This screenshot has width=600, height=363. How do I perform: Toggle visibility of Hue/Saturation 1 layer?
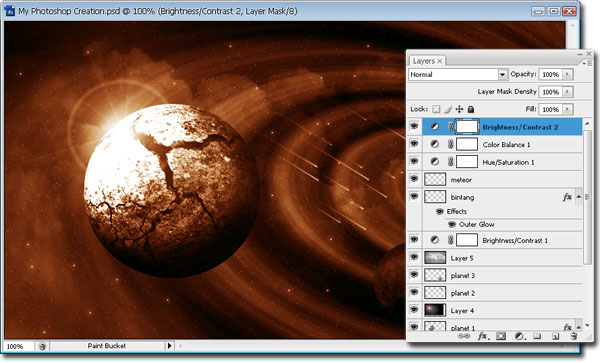click(414, 161)
